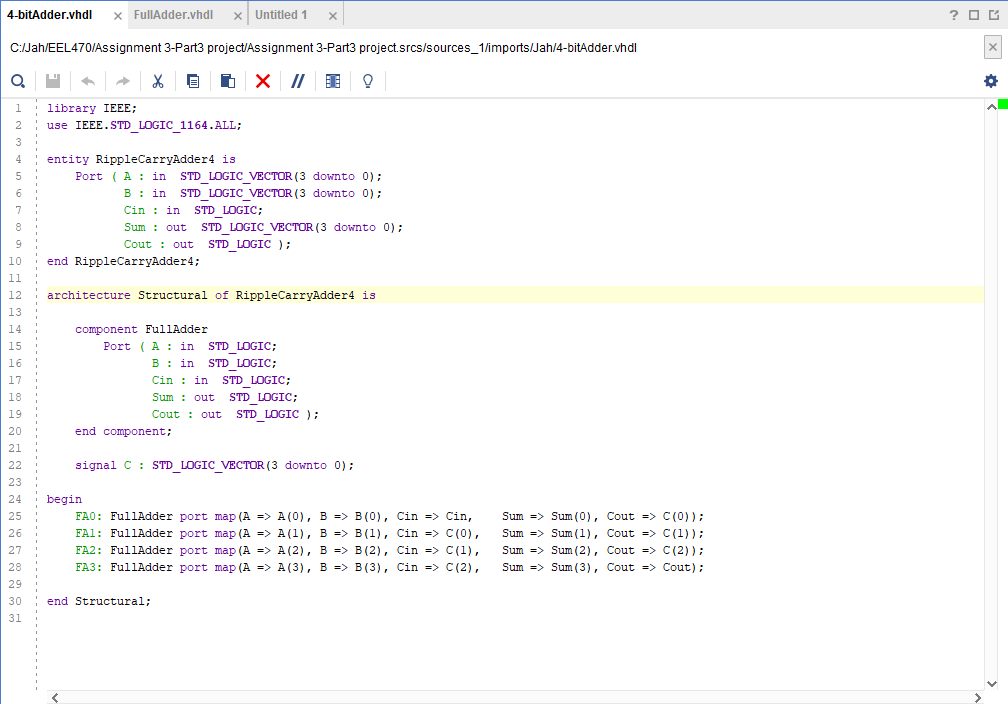
Task: Place cursor on architecture Structural line
Action: 211,296
